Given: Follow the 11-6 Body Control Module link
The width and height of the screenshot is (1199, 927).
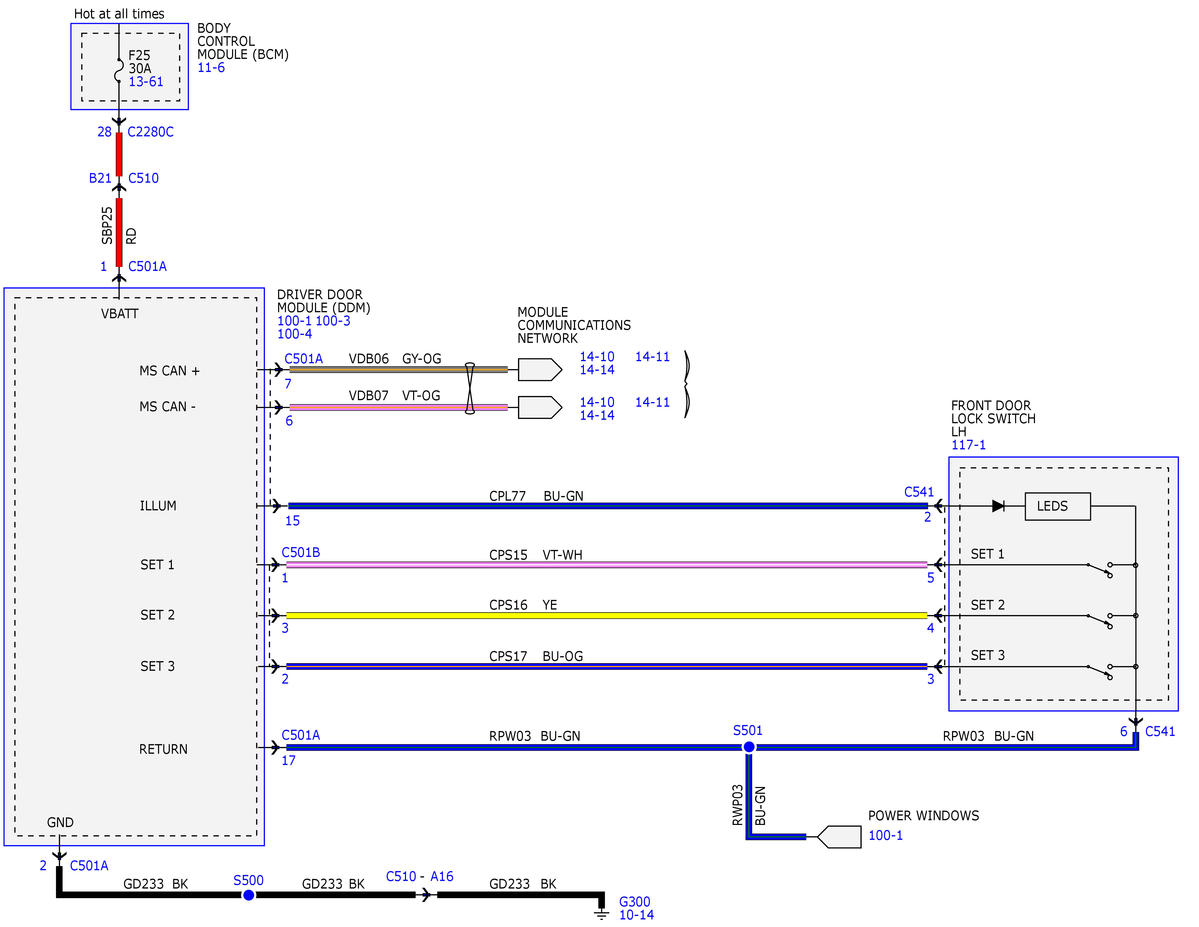Looking at the screenshot, I should (211, 67).
